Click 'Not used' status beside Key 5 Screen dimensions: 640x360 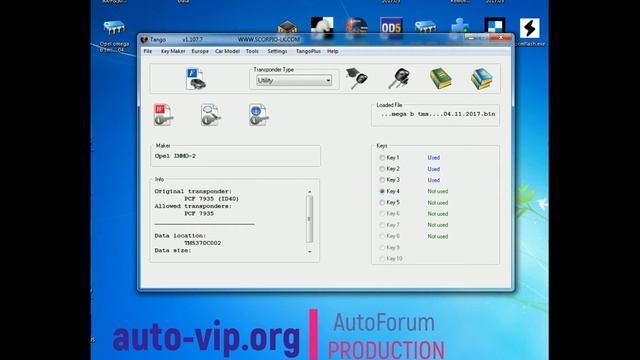pos(438,202)
